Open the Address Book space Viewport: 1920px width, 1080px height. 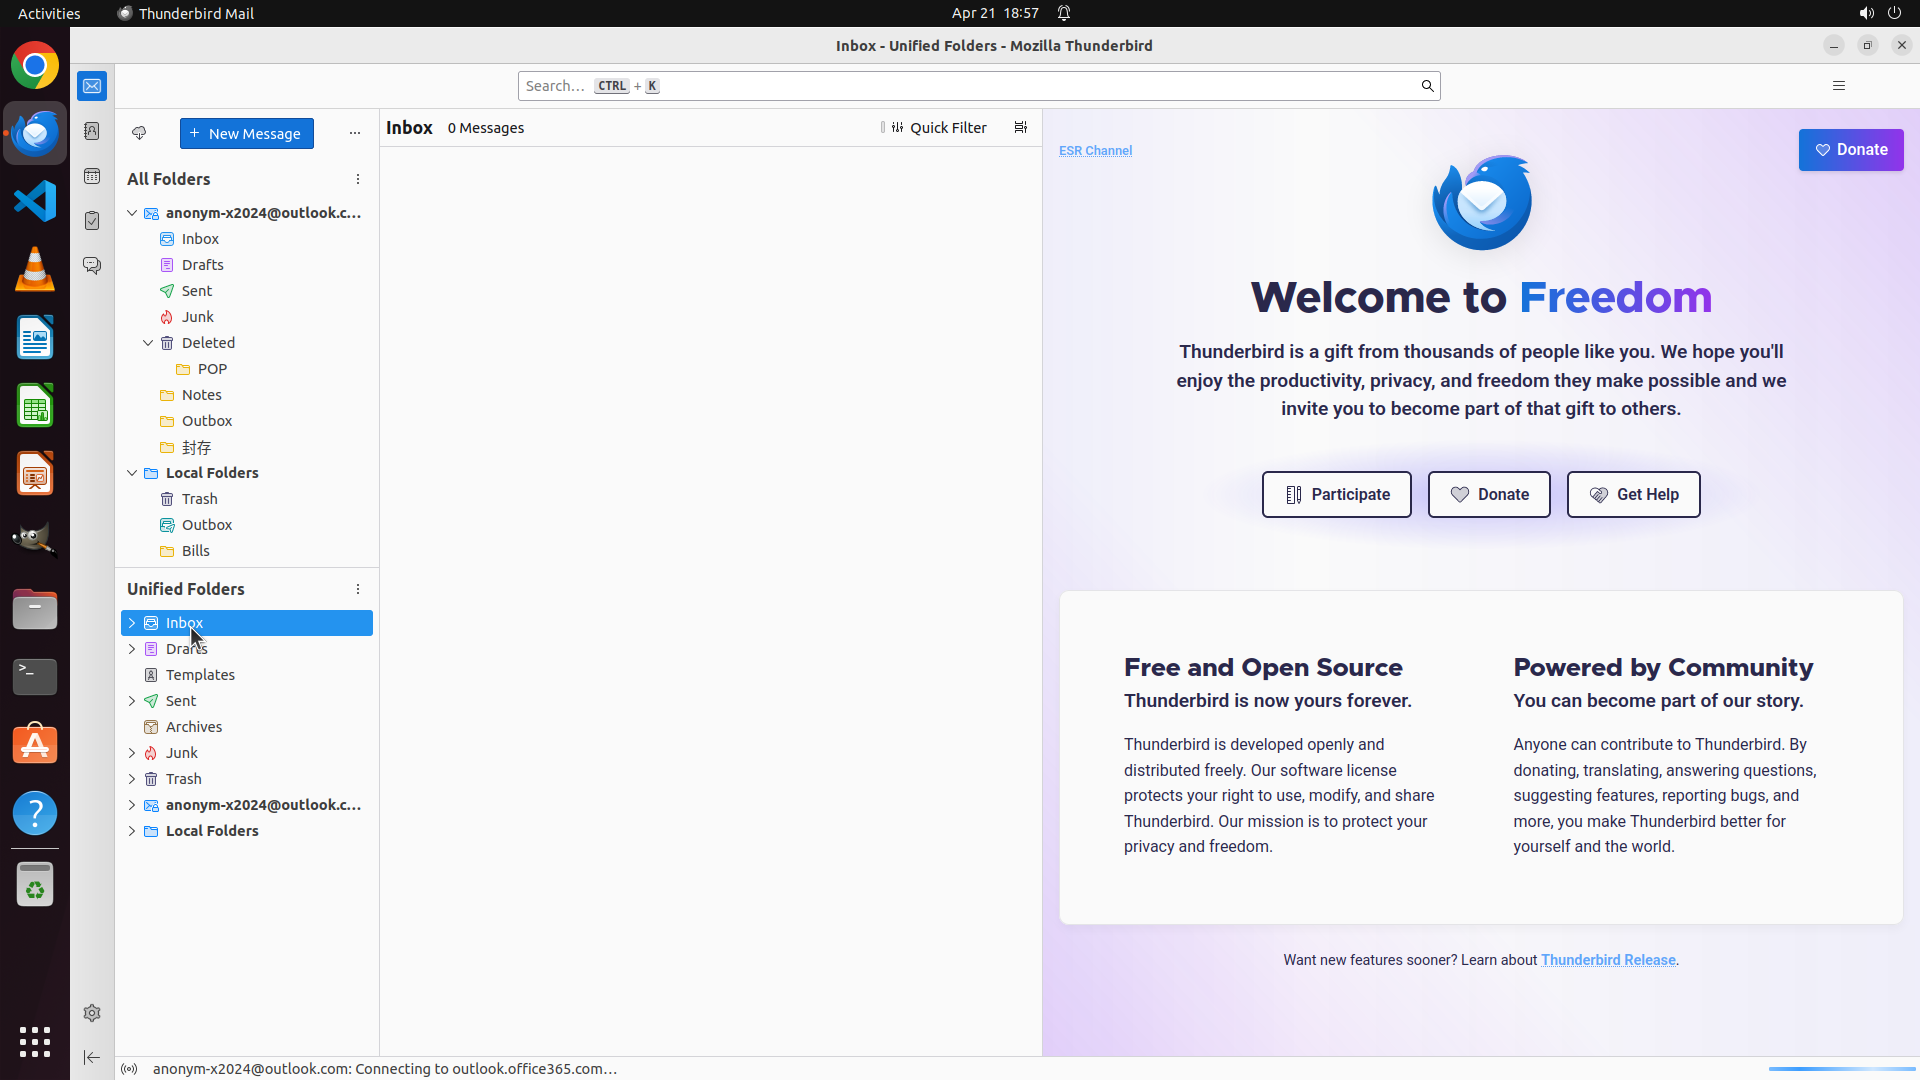(92, 131)
